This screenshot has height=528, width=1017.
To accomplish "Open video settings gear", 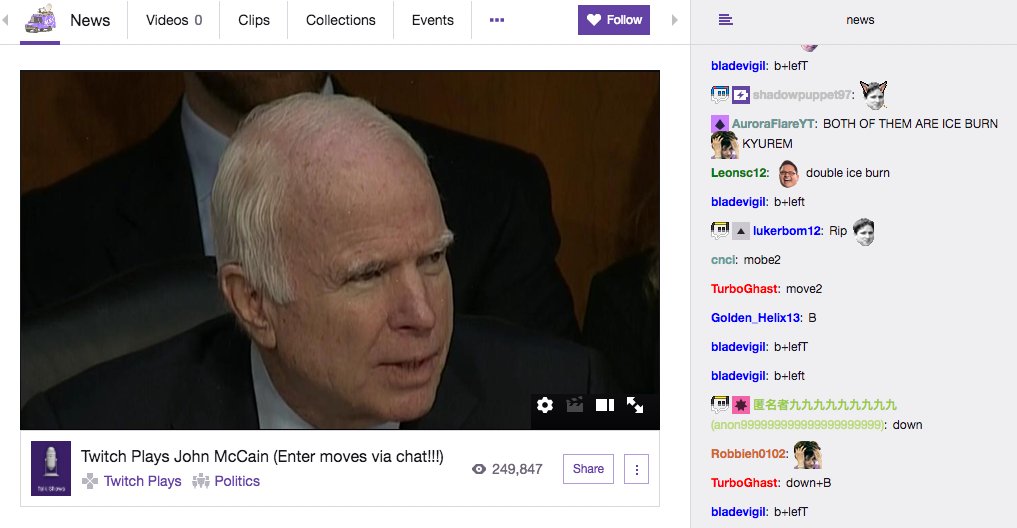I will pyautogui.click(x=545, y=405).
